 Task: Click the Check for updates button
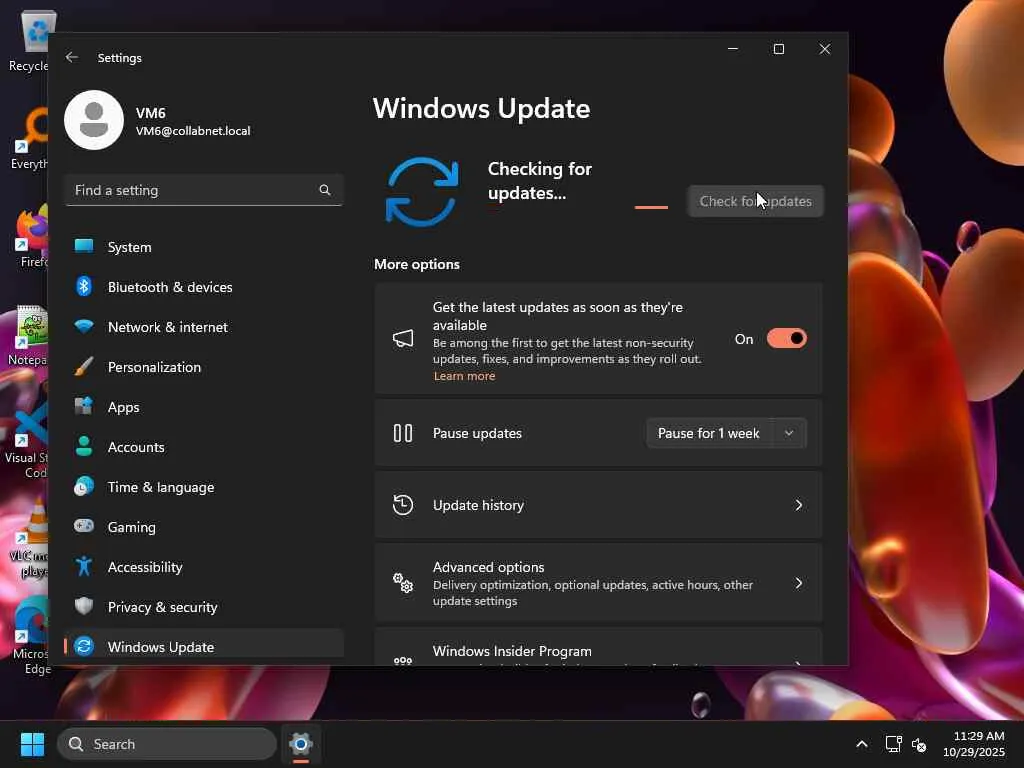point(756,201)
